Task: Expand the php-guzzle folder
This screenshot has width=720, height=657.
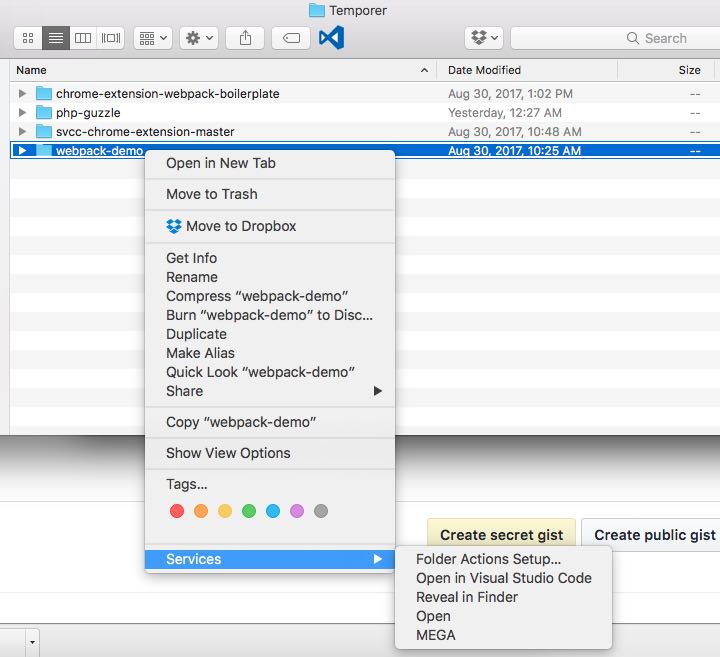Action: click(x=23, y=113)
